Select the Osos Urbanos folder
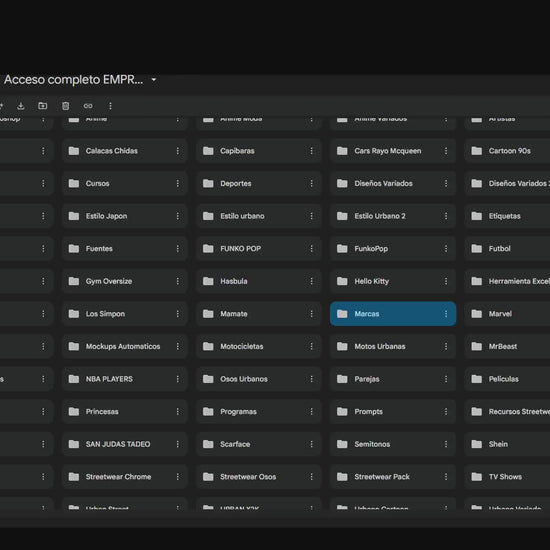Viewport: 550px width, 550px height. tap(259, 379)
